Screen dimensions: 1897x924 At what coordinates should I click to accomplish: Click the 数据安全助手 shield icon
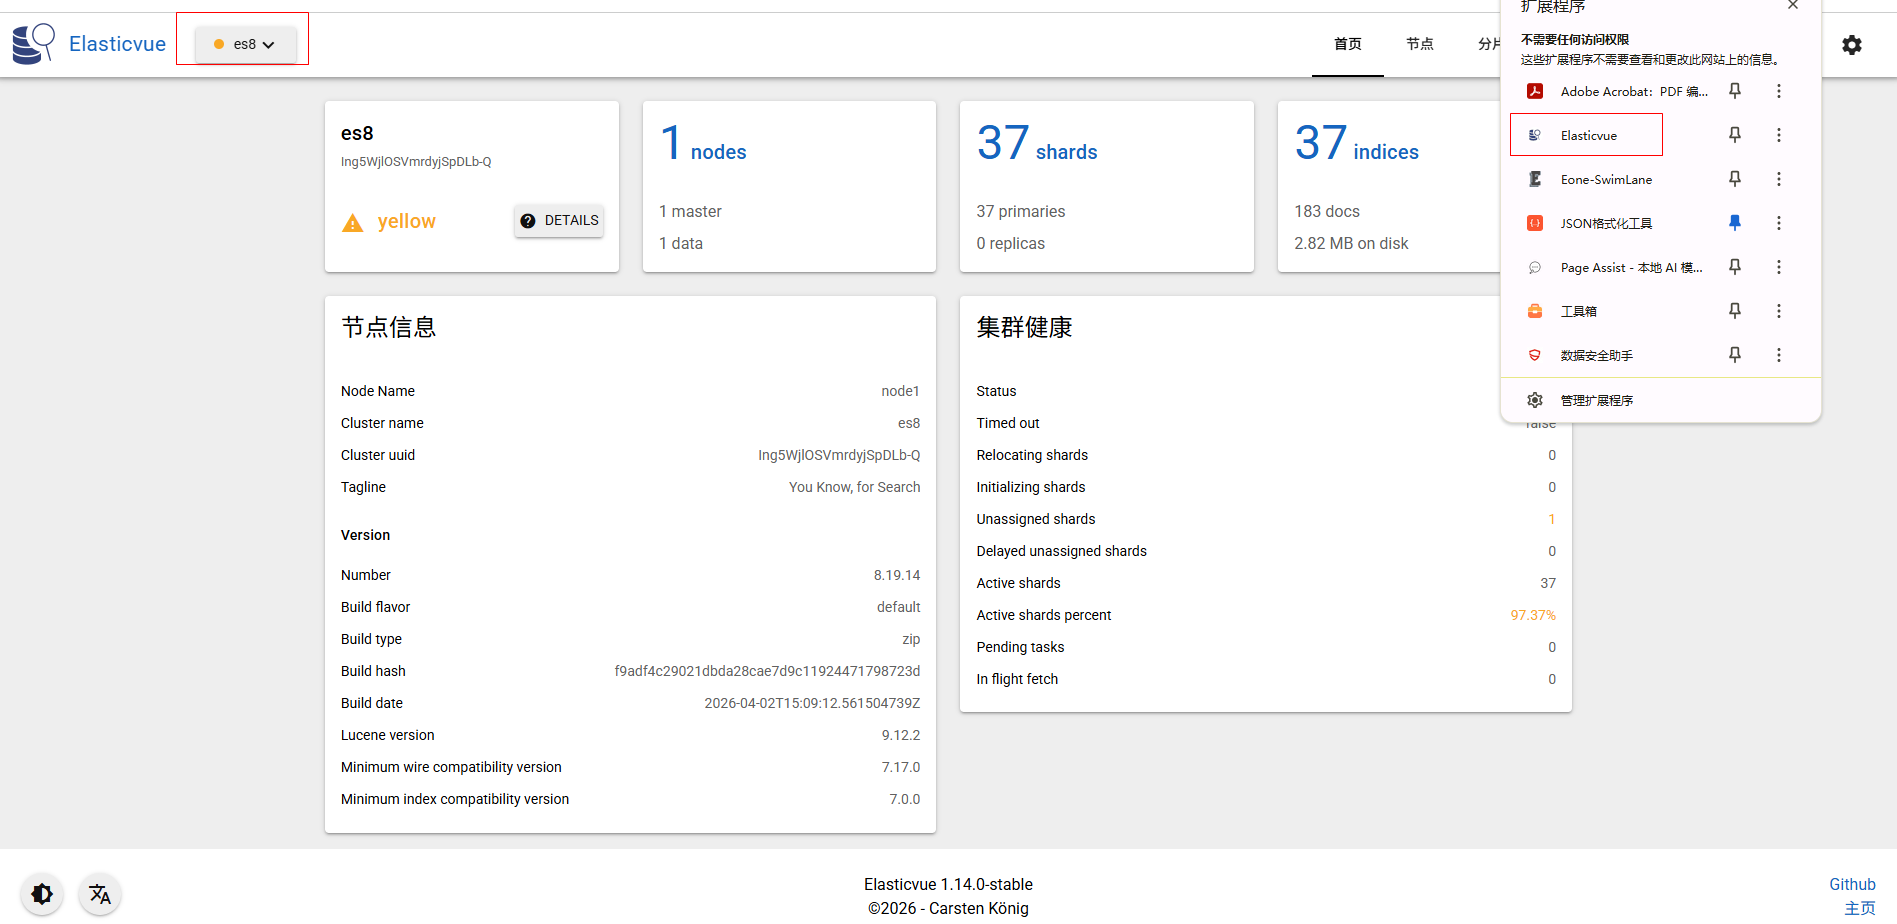(1535, 355)
